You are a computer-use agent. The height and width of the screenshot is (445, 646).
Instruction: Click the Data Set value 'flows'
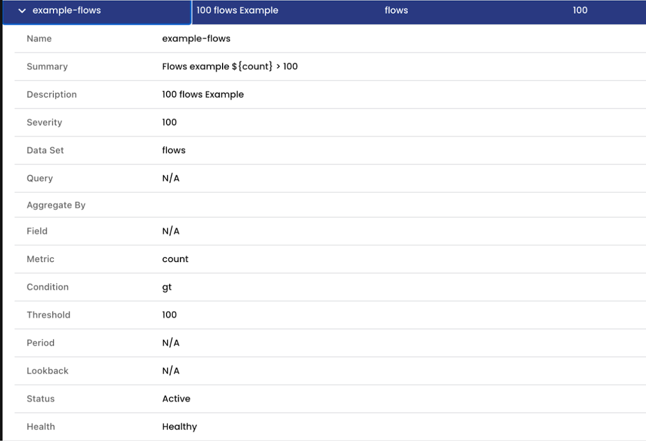(x=173, y=151)
